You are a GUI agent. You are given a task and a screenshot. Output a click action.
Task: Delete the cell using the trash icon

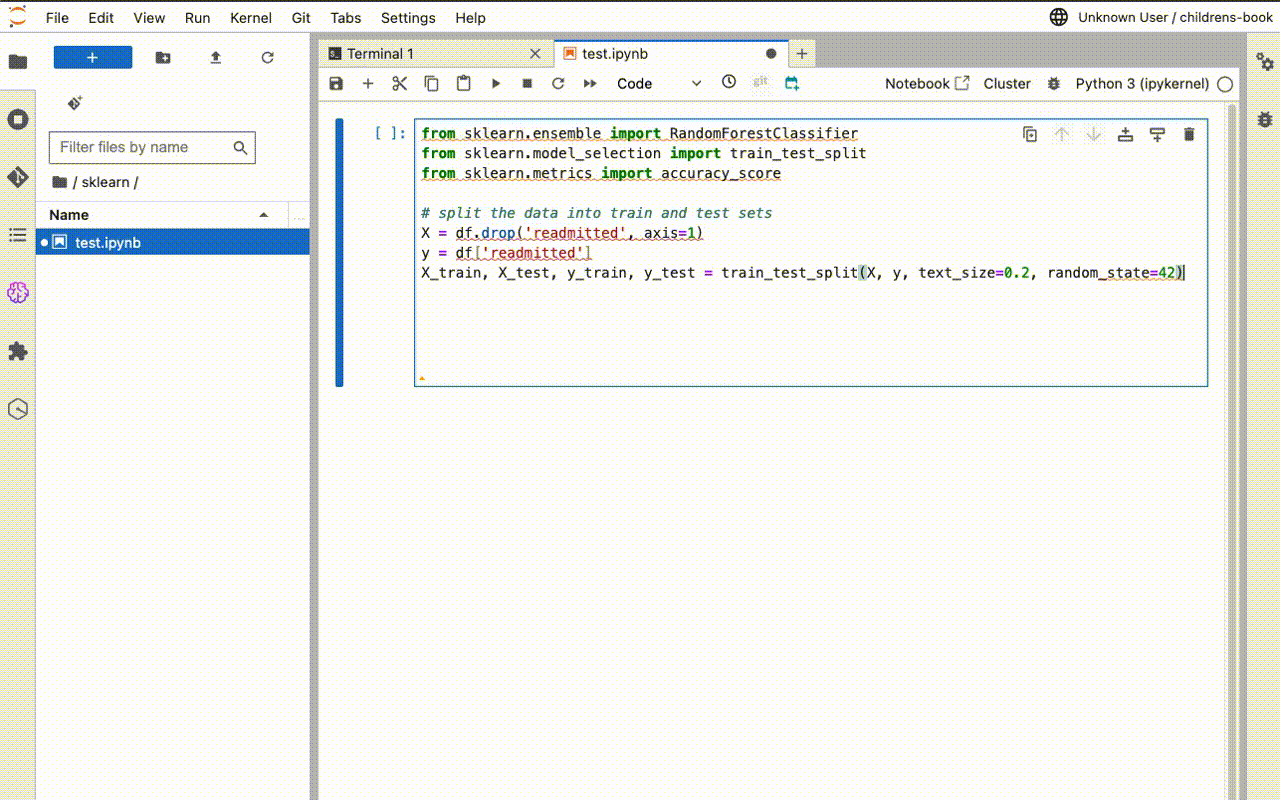(x=1189, y=134)
